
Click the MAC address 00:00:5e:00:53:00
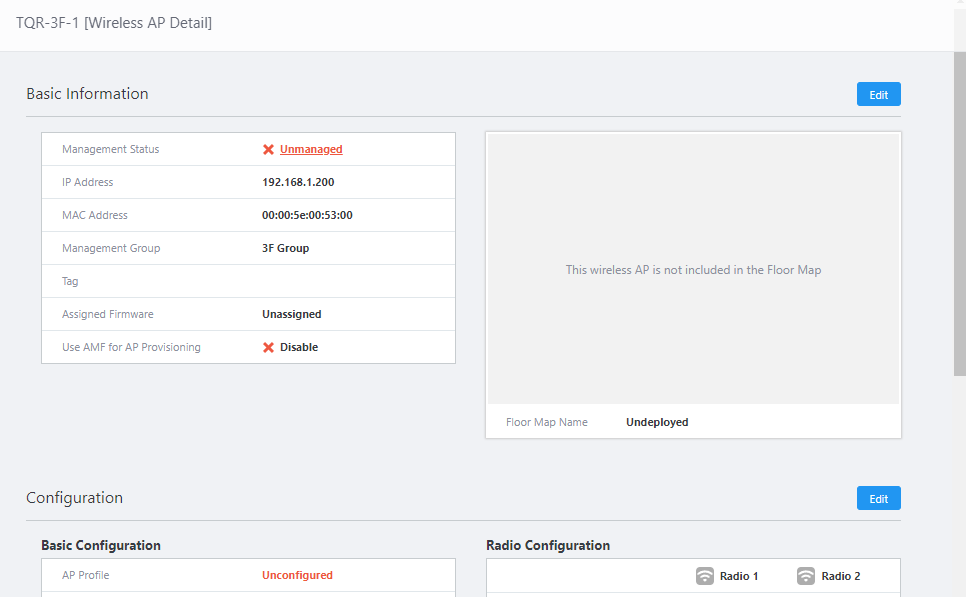point(307,216)
